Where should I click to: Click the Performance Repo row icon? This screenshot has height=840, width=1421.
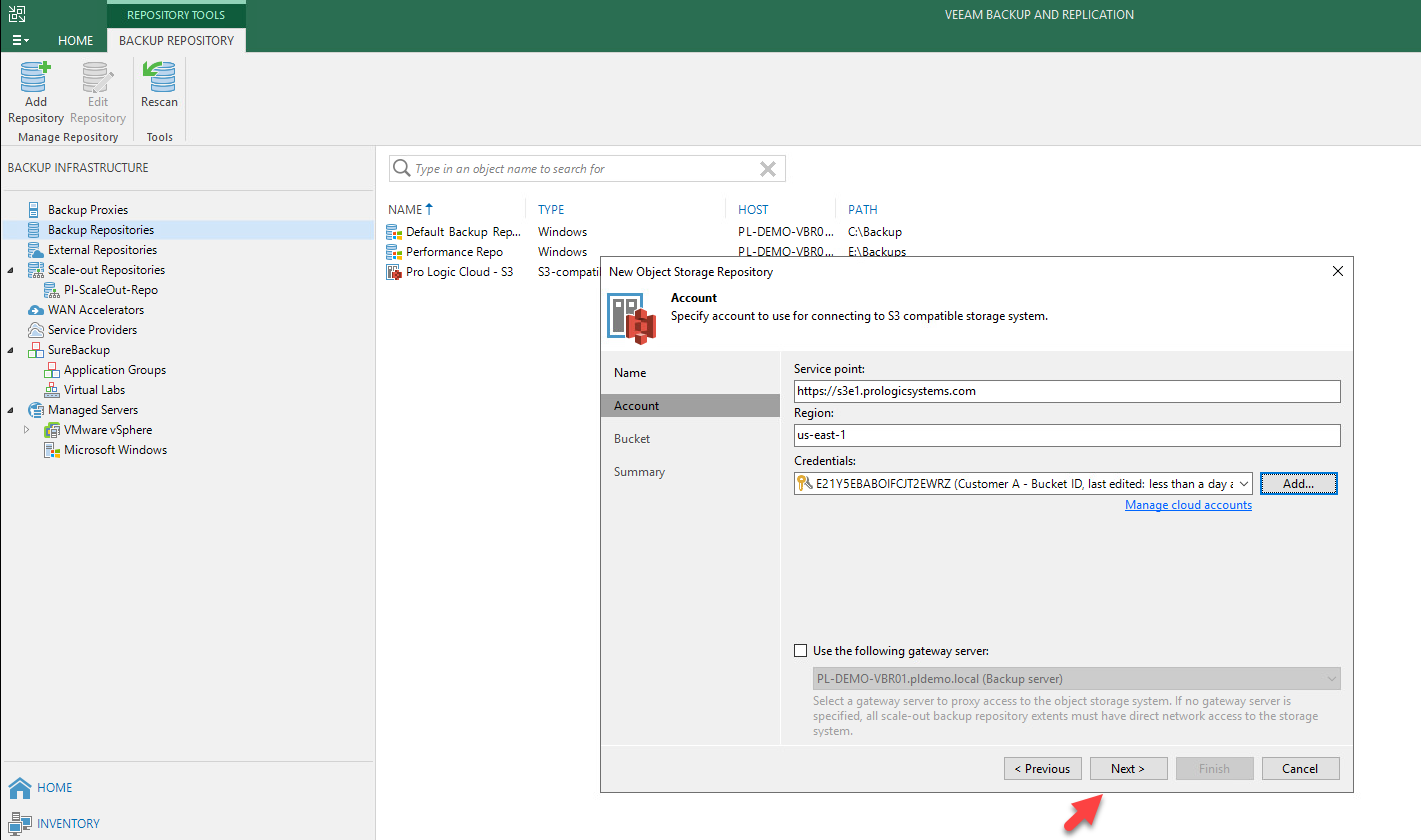394,252
